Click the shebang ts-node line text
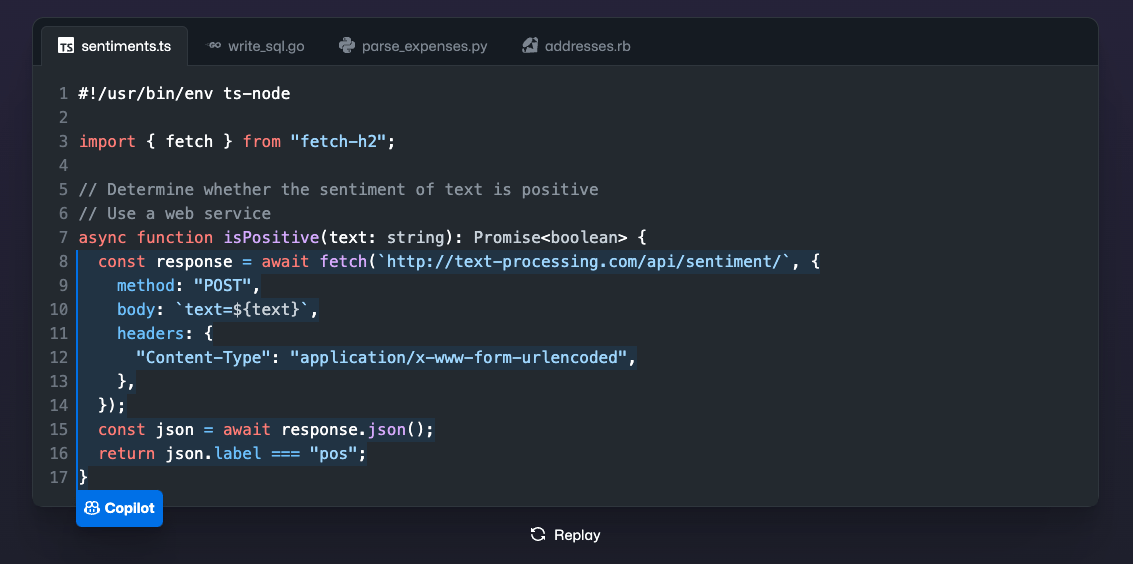 [x=184, y=93]
